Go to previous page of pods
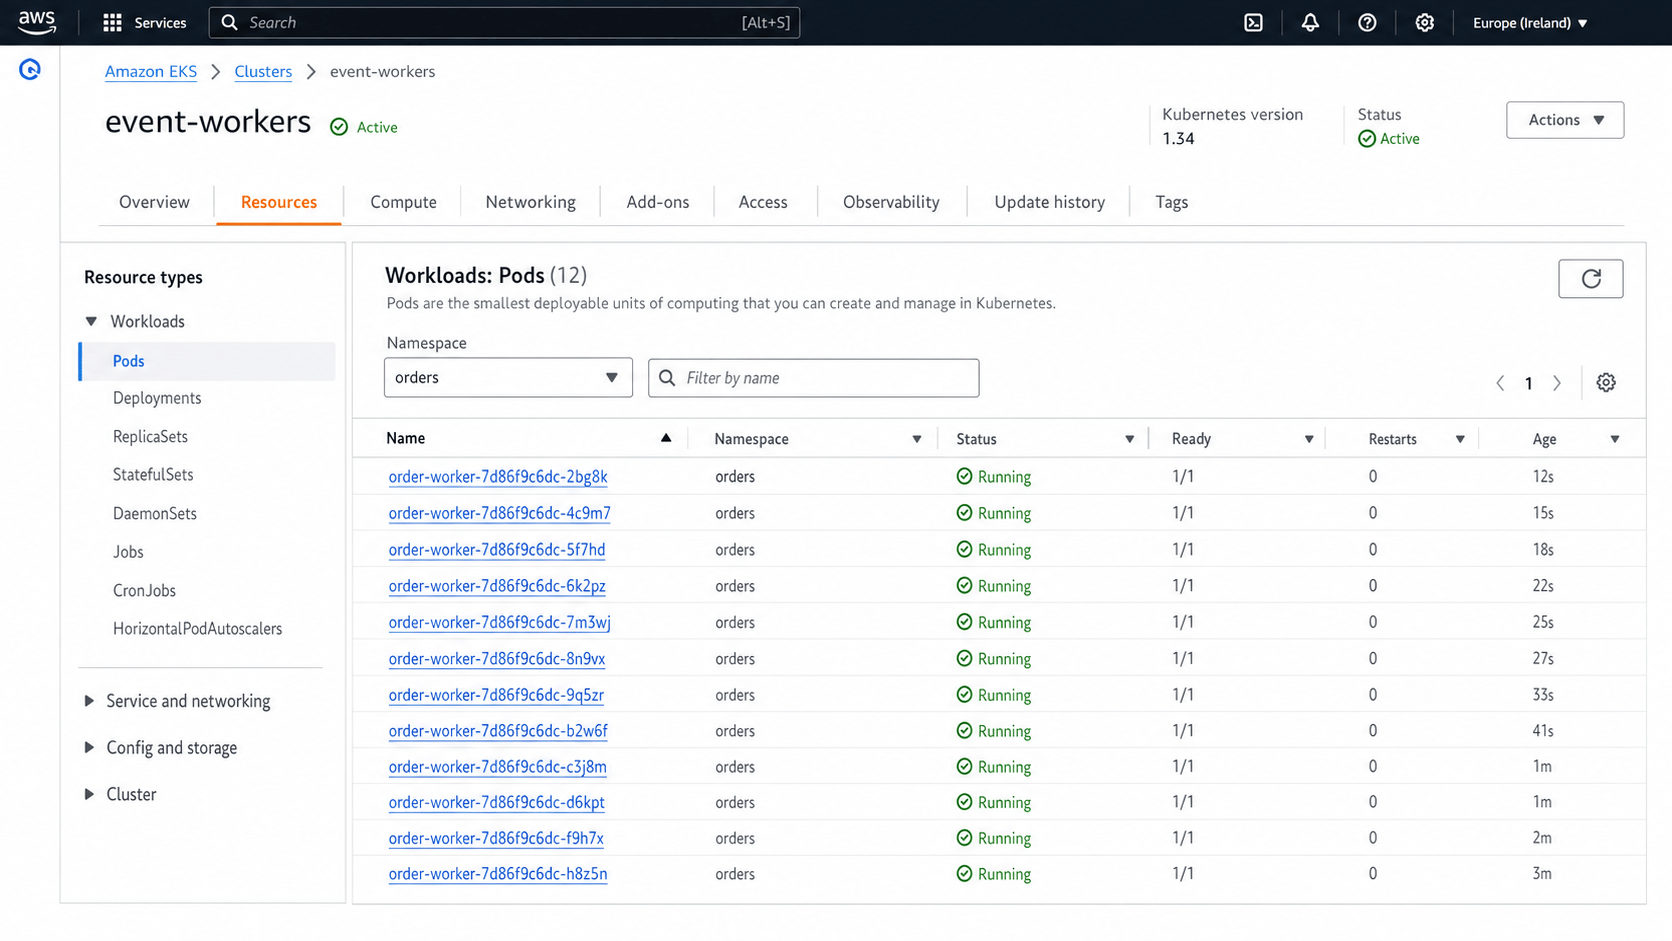1672x941 pixels. [1500, 383]
